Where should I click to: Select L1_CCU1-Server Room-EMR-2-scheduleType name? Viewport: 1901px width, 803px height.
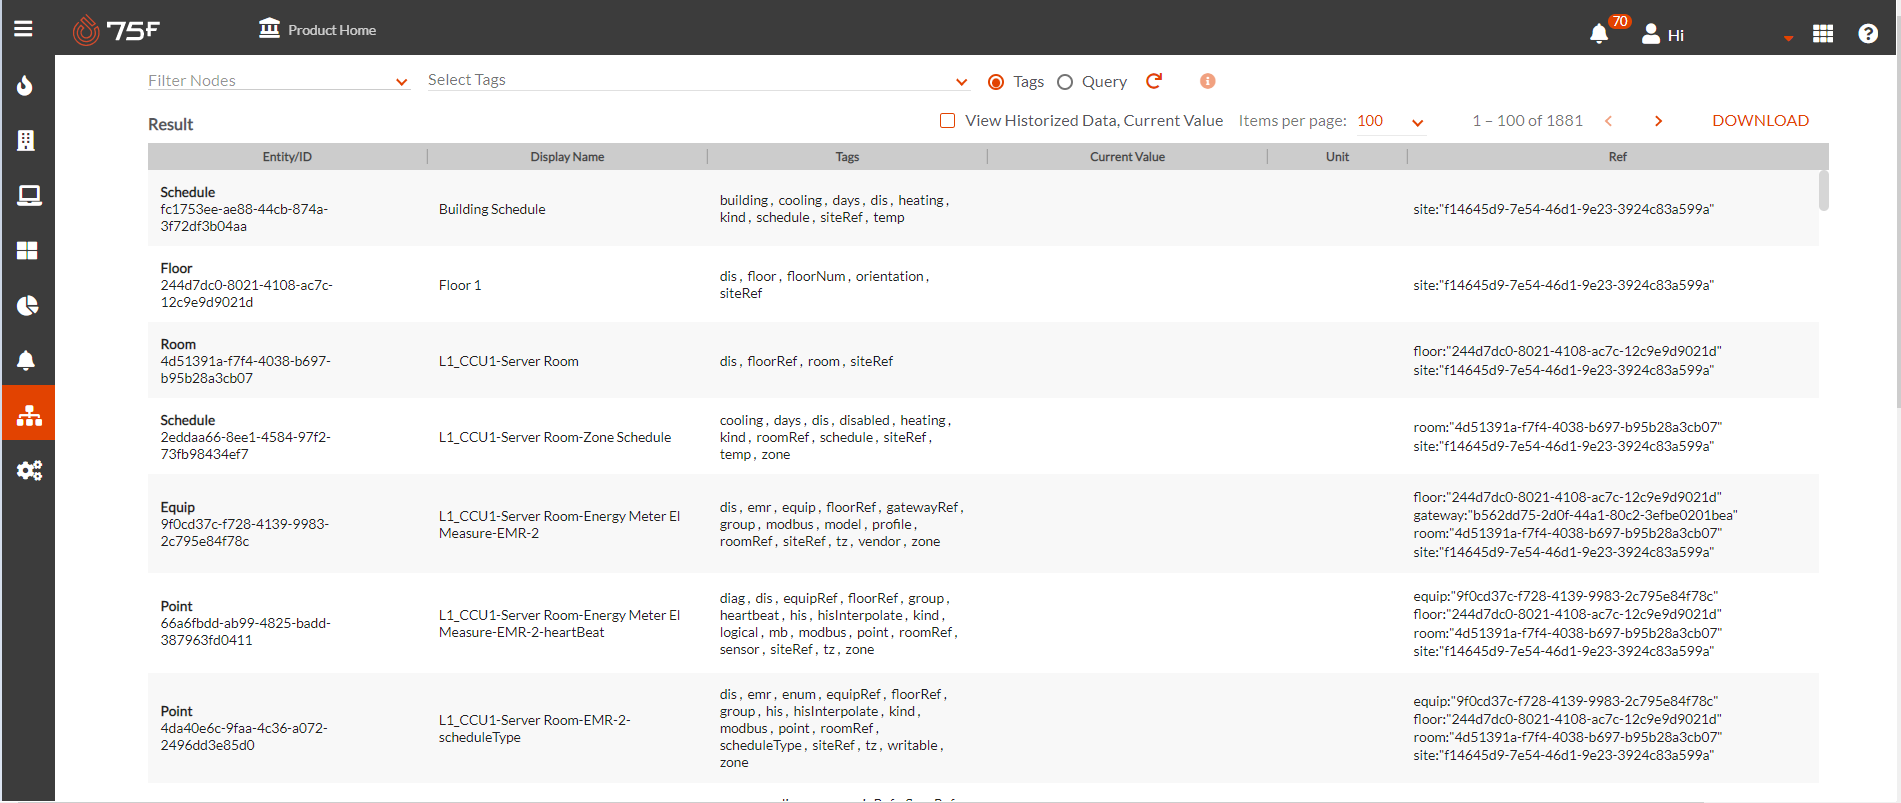535,729
